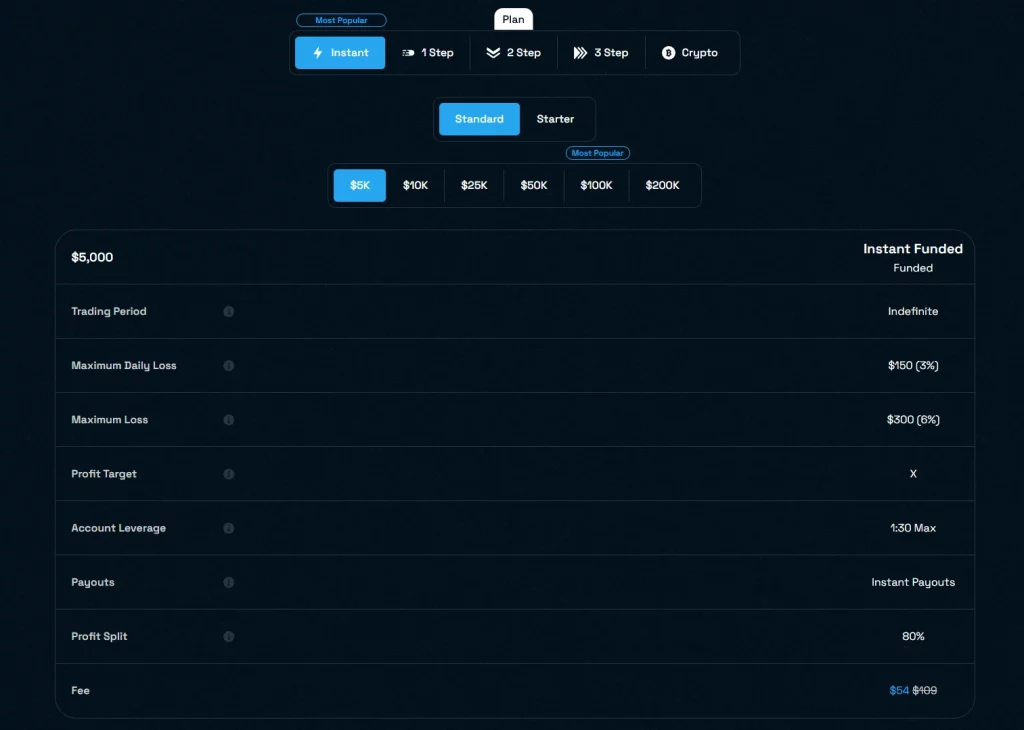This screenshot has width=1024, height=730.
Task: Choose the most popular $100K account size
Action: coord(596,185)
